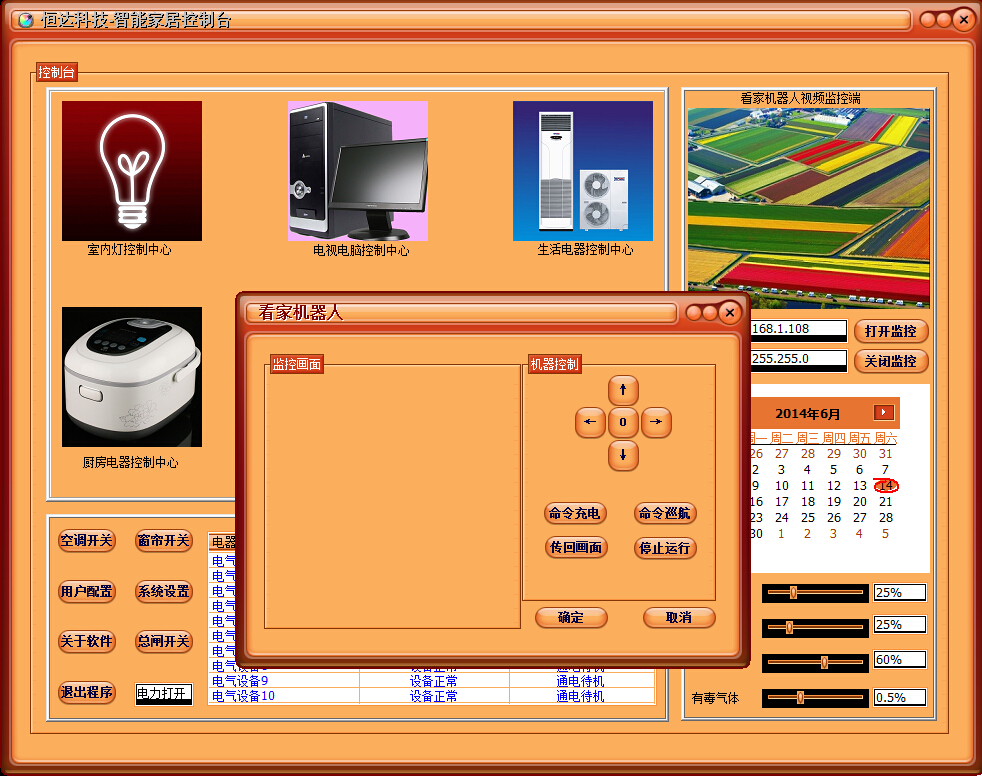The image size is (982, 776).
Task: Move robot left with the left arrow
Action: 590,423
